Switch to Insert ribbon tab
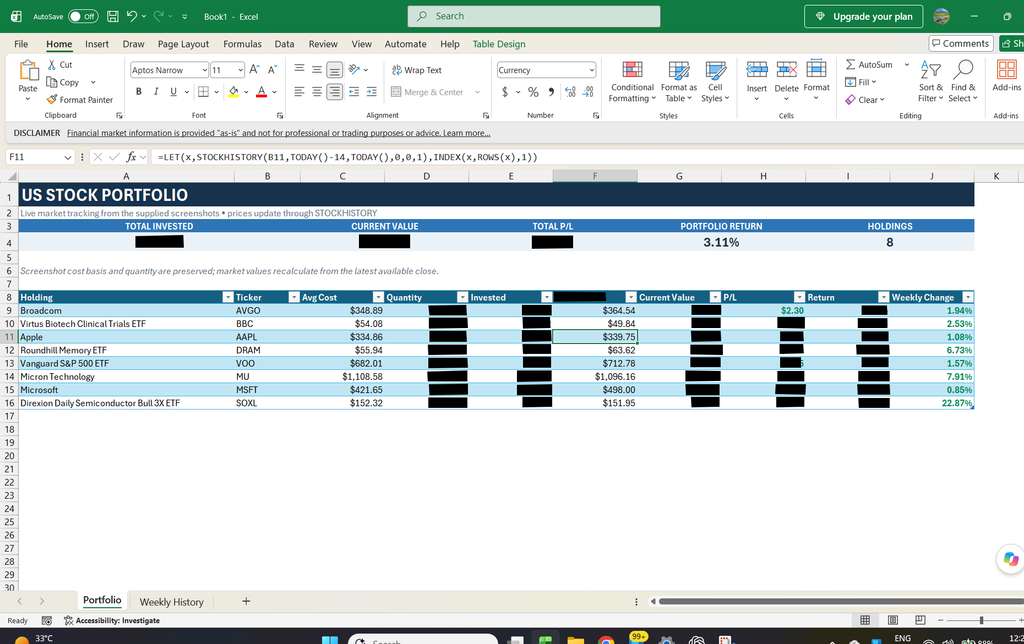The height and width of the screenshot is (644, 1024). [97, 44]
